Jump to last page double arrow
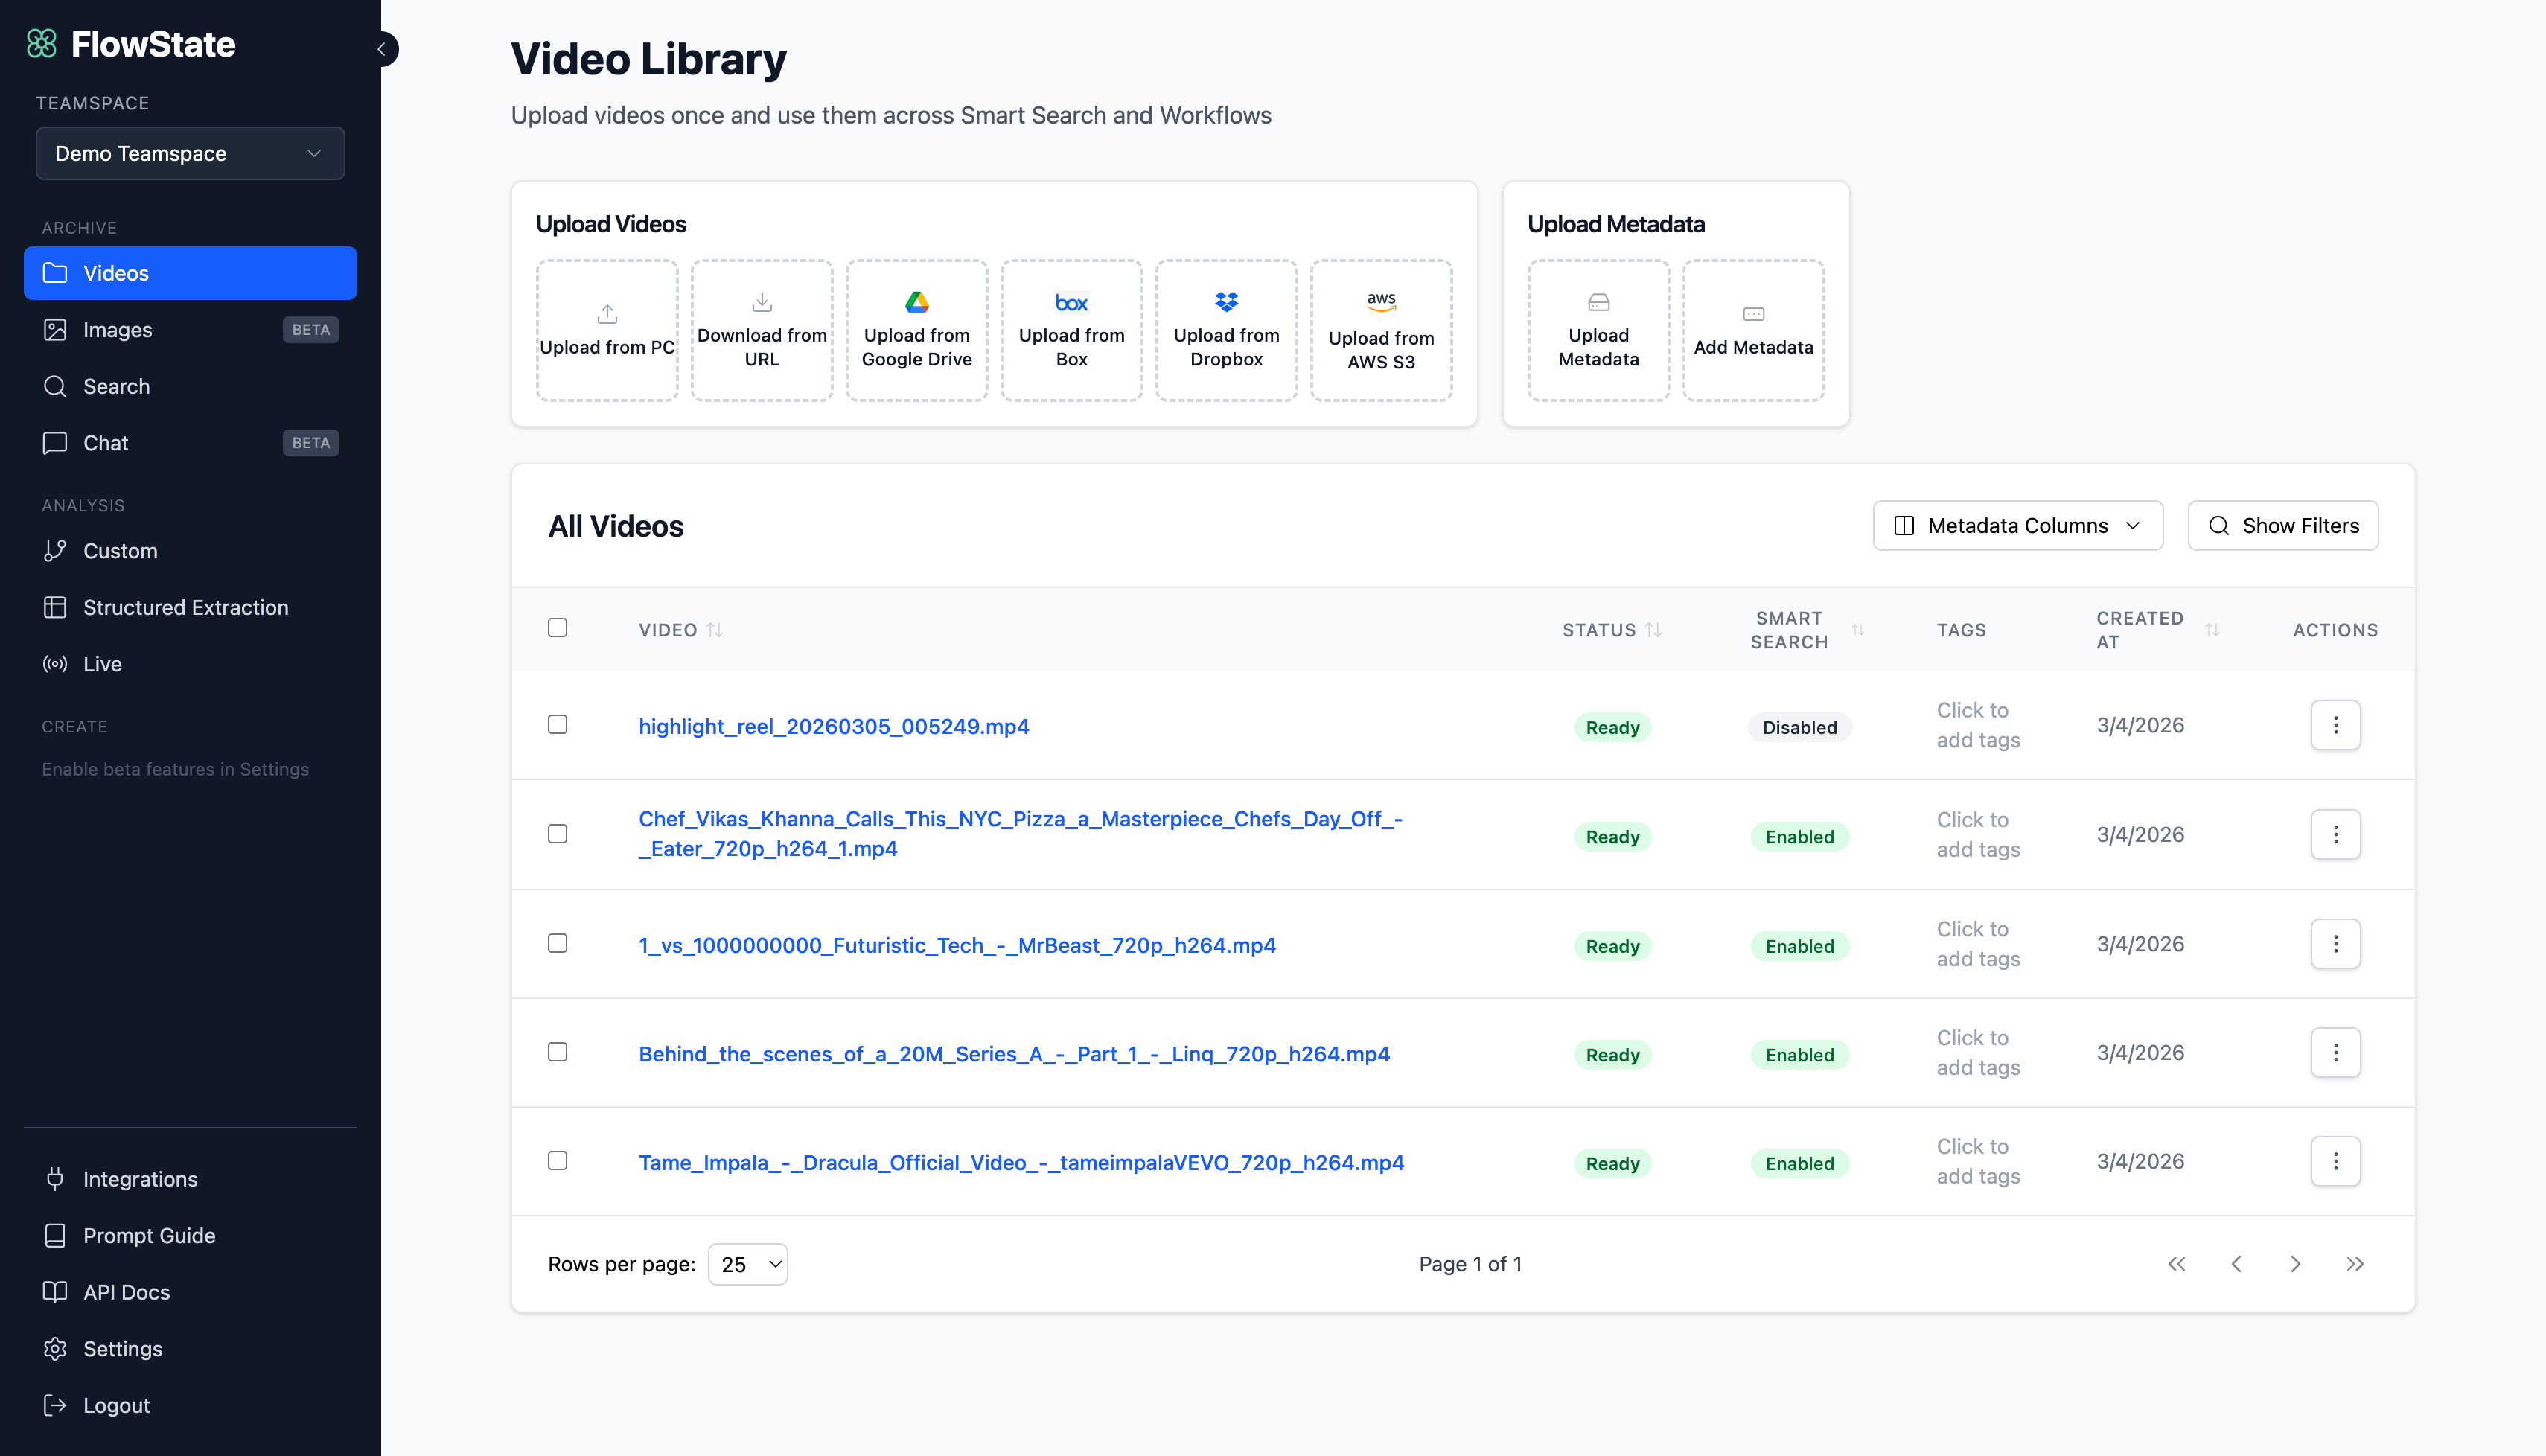Screen dimensions: 2546x1456 2355,1264
